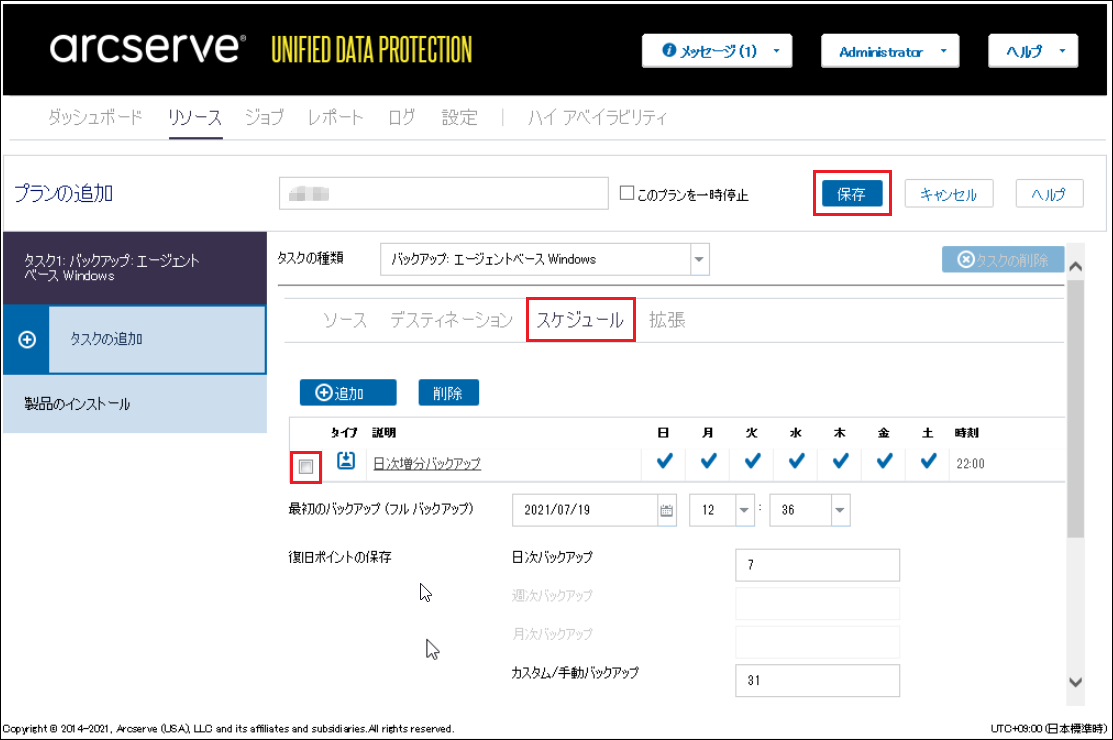Switch to the デスティネーション tab
The width and height of the screenshot is (1113, 740).
pyautogui.click(x=451, y=320)
